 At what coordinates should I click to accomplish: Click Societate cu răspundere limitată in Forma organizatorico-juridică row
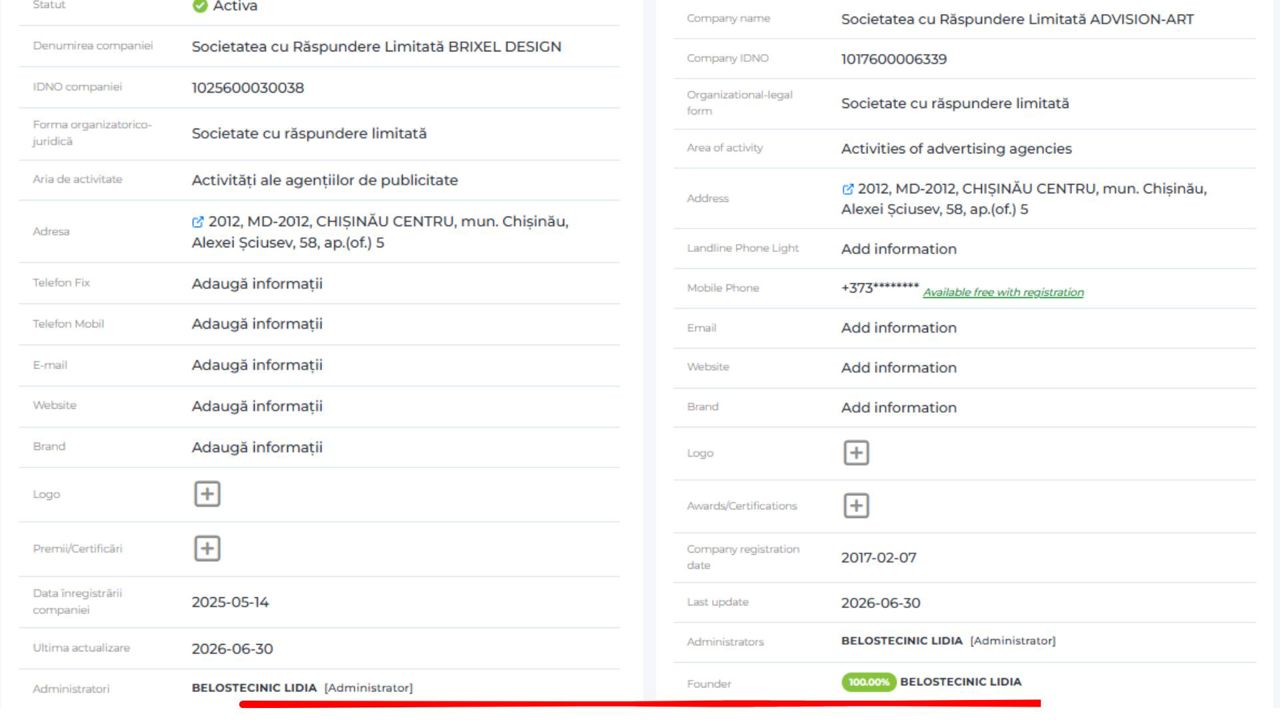point(309,134)
